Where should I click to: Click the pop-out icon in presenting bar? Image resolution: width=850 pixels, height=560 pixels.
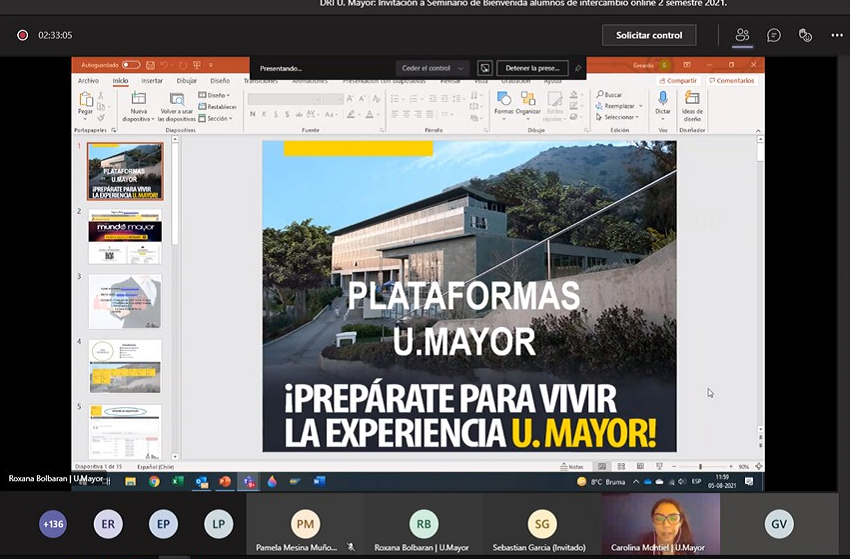[485, 68]
